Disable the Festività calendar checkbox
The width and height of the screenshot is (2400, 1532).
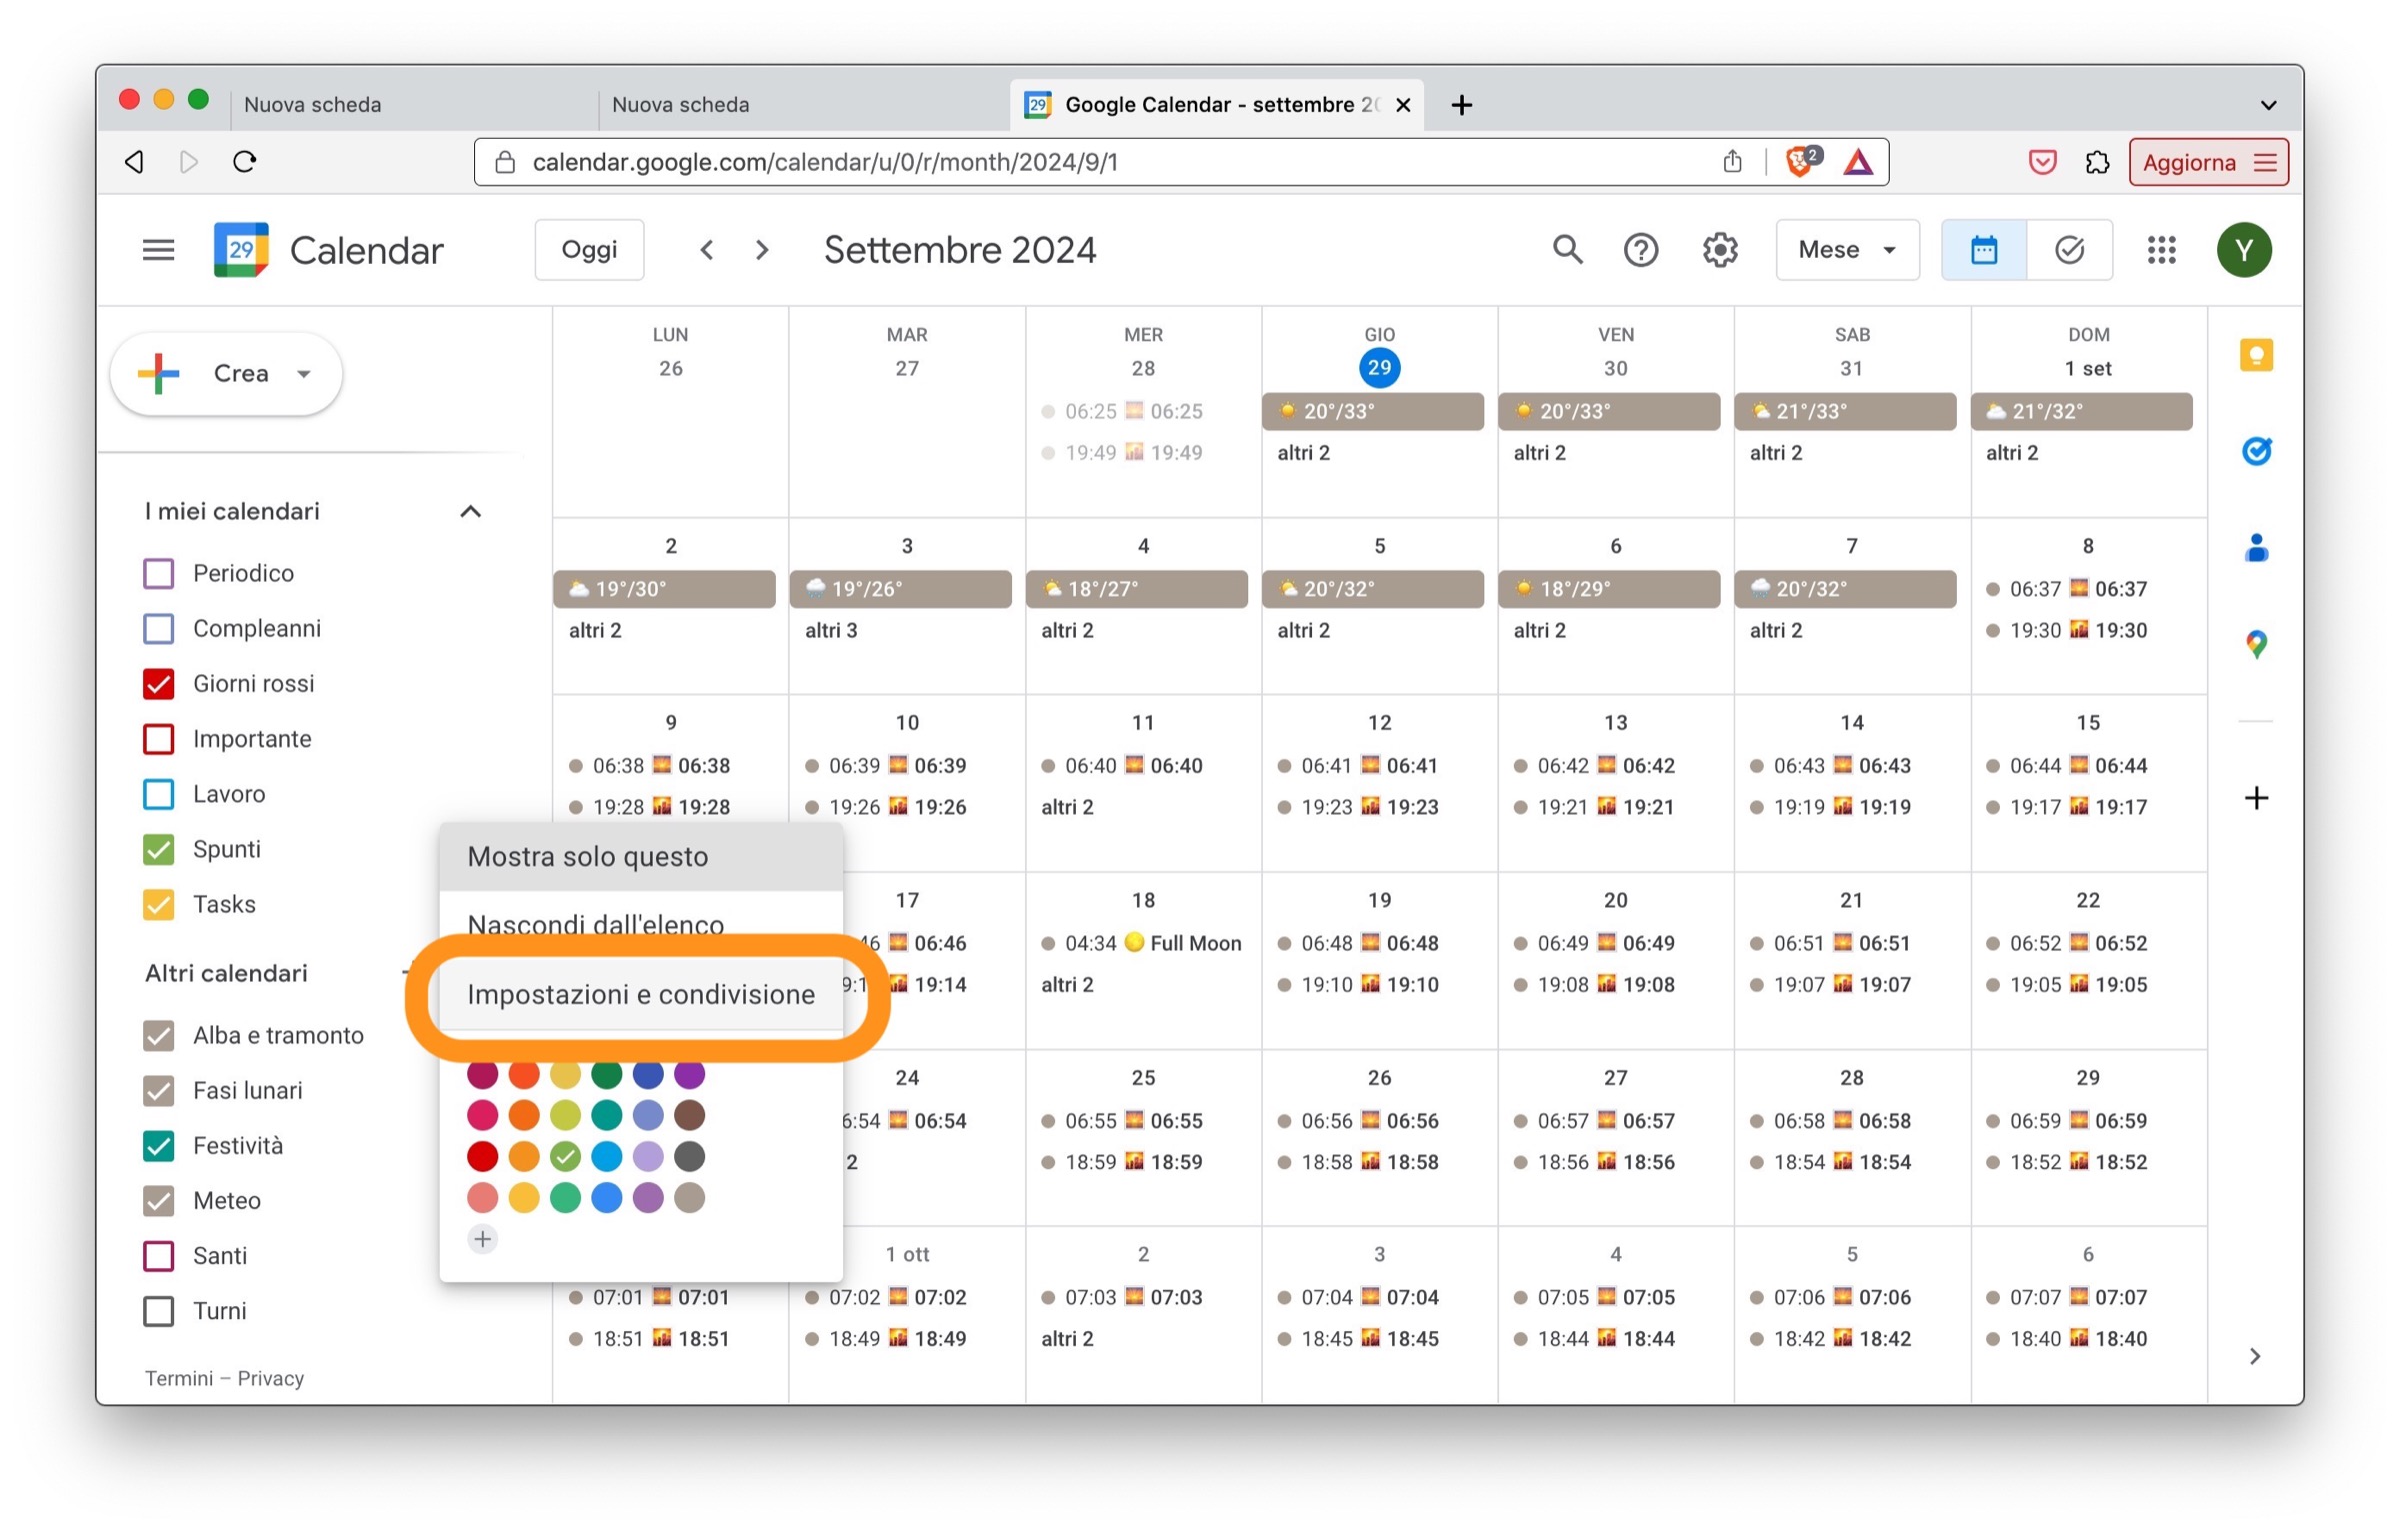point(159,1146)
